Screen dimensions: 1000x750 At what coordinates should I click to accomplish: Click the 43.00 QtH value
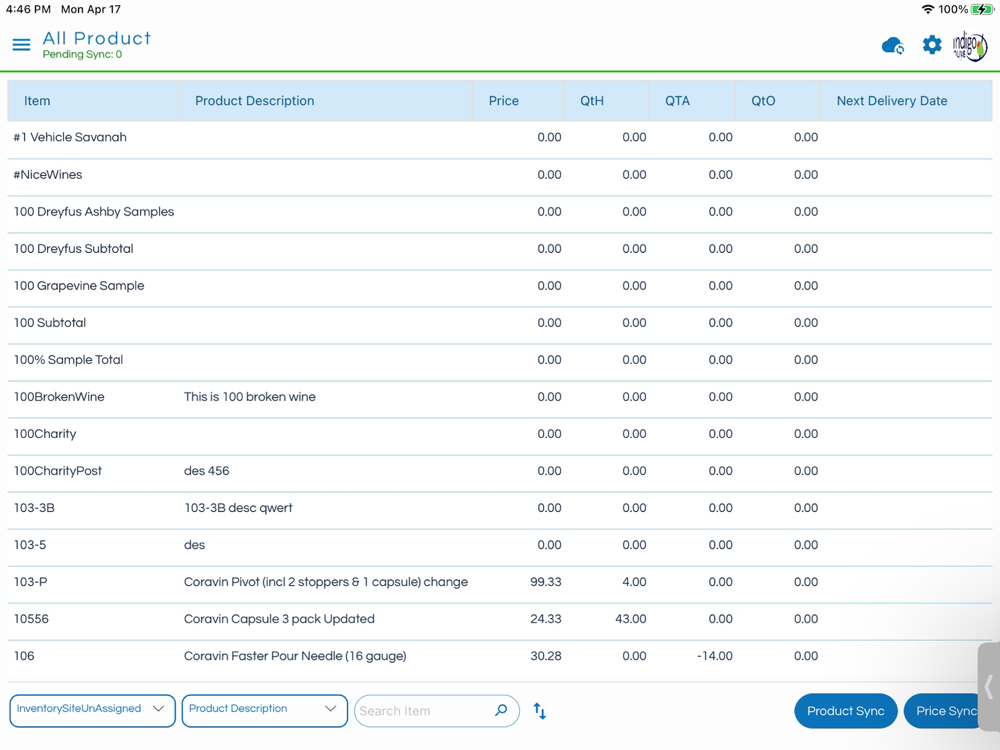631,619
